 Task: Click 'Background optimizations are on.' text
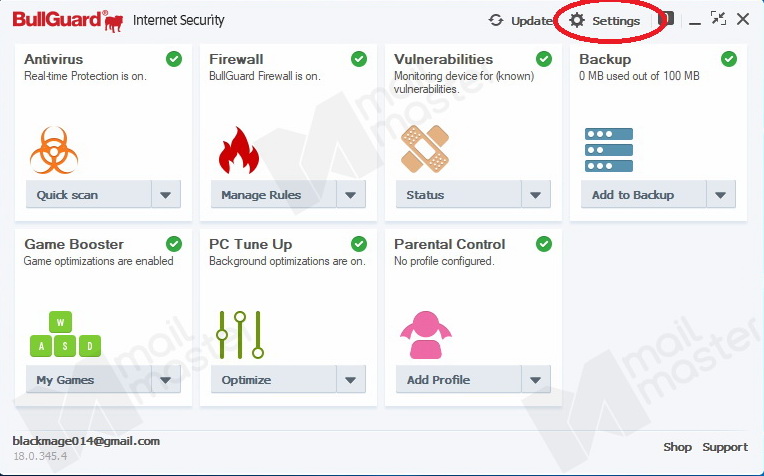pyautogui.click(x=287, y=261)
